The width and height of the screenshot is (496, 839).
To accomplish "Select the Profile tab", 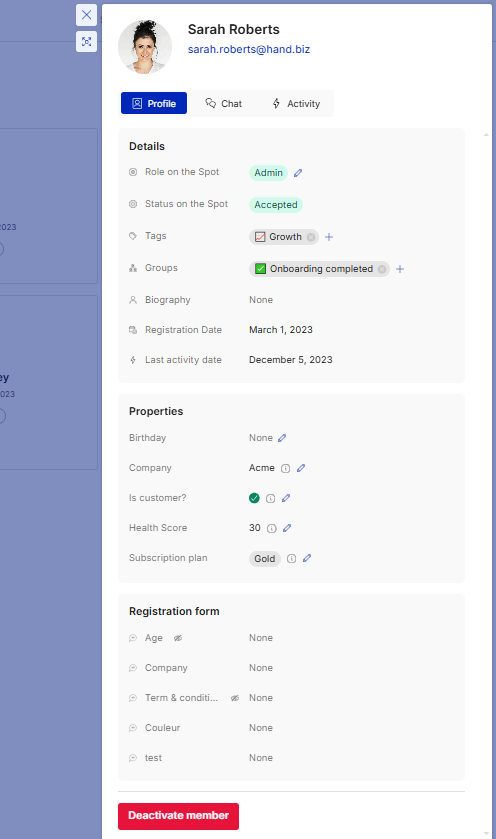I will click(x=154, y=103).
